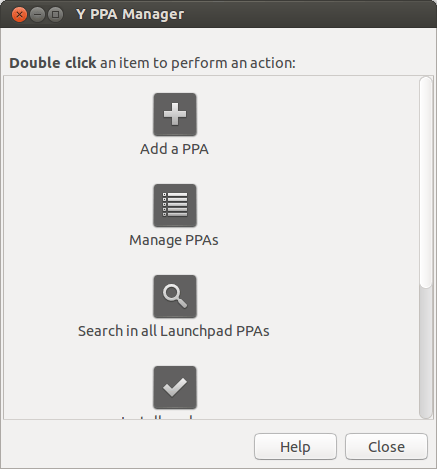Click the Close button in the dialog footer

[386, 447]
